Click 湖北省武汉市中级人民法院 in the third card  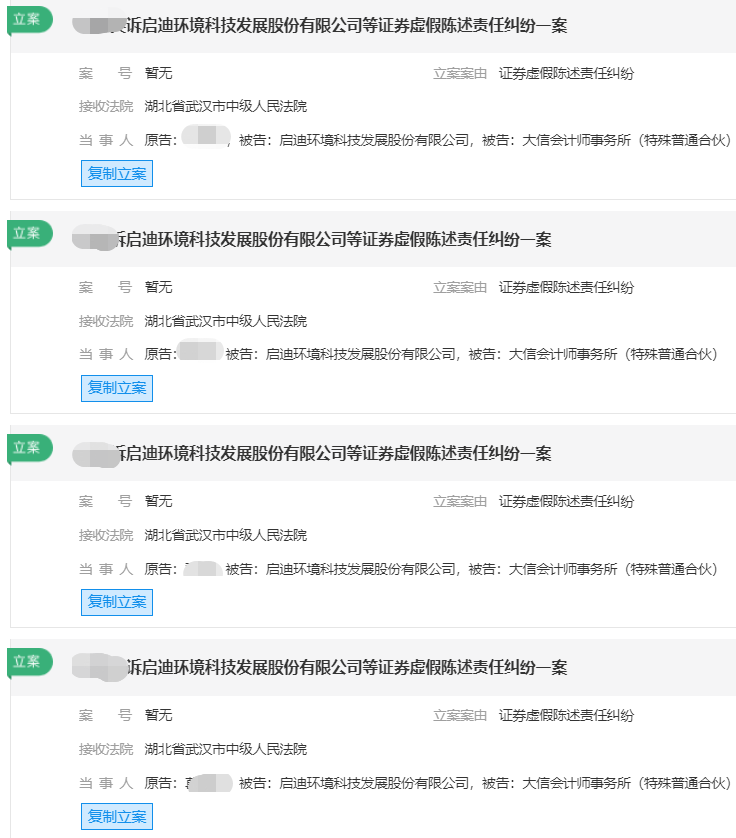pyautogui.click(x=226, y=535)
